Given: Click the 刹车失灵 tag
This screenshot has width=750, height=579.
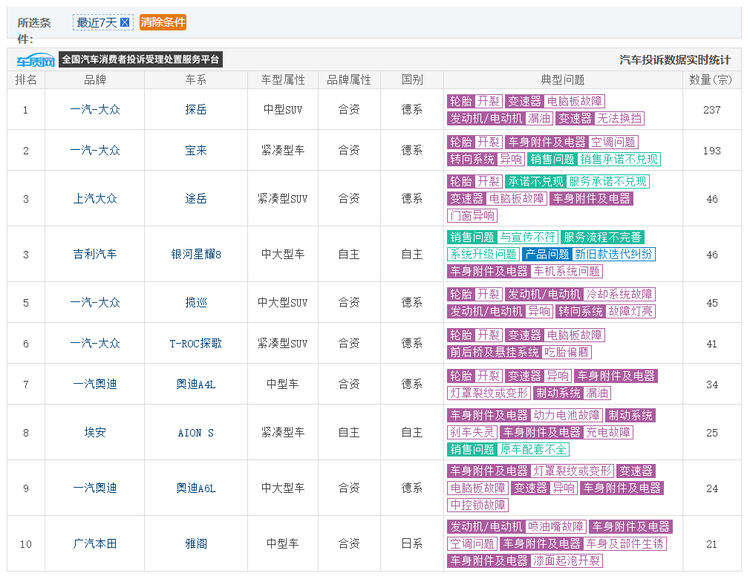Looking at the screenshot, I should [472, 433].
